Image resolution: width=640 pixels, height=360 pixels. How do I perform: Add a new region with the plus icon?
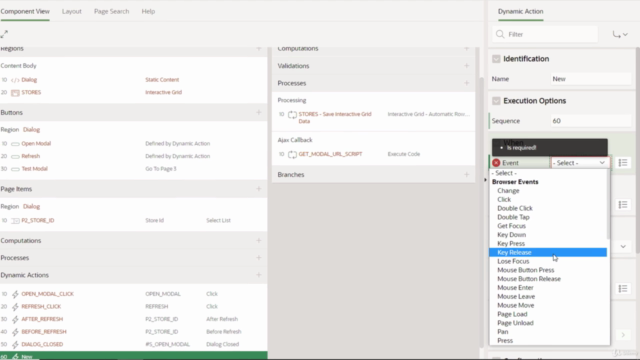(258, 49)
